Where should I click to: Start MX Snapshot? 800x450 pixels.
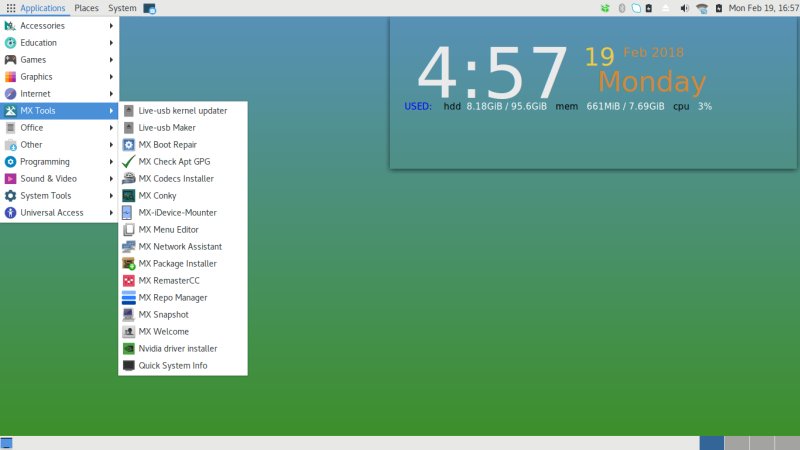(x=163, y=315)
